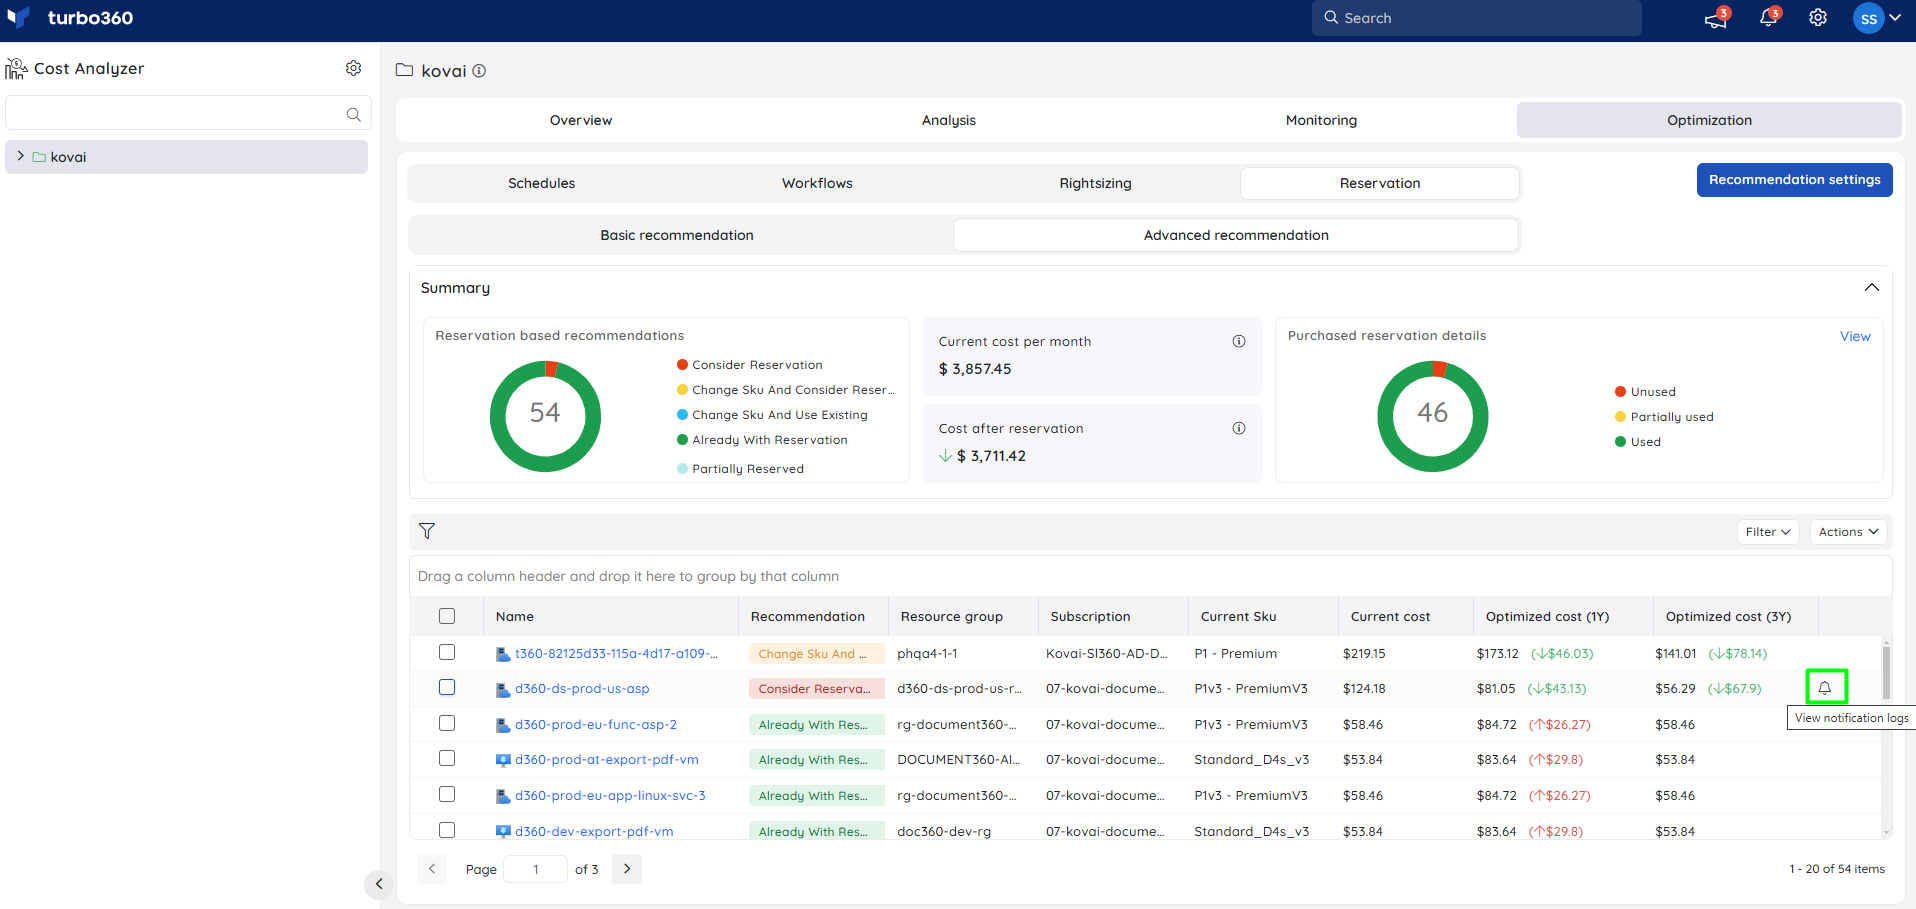The image size is (1916, 909).
Task: Open d360-prod-eu-func-asp-2 resource link
Action: 596,725
